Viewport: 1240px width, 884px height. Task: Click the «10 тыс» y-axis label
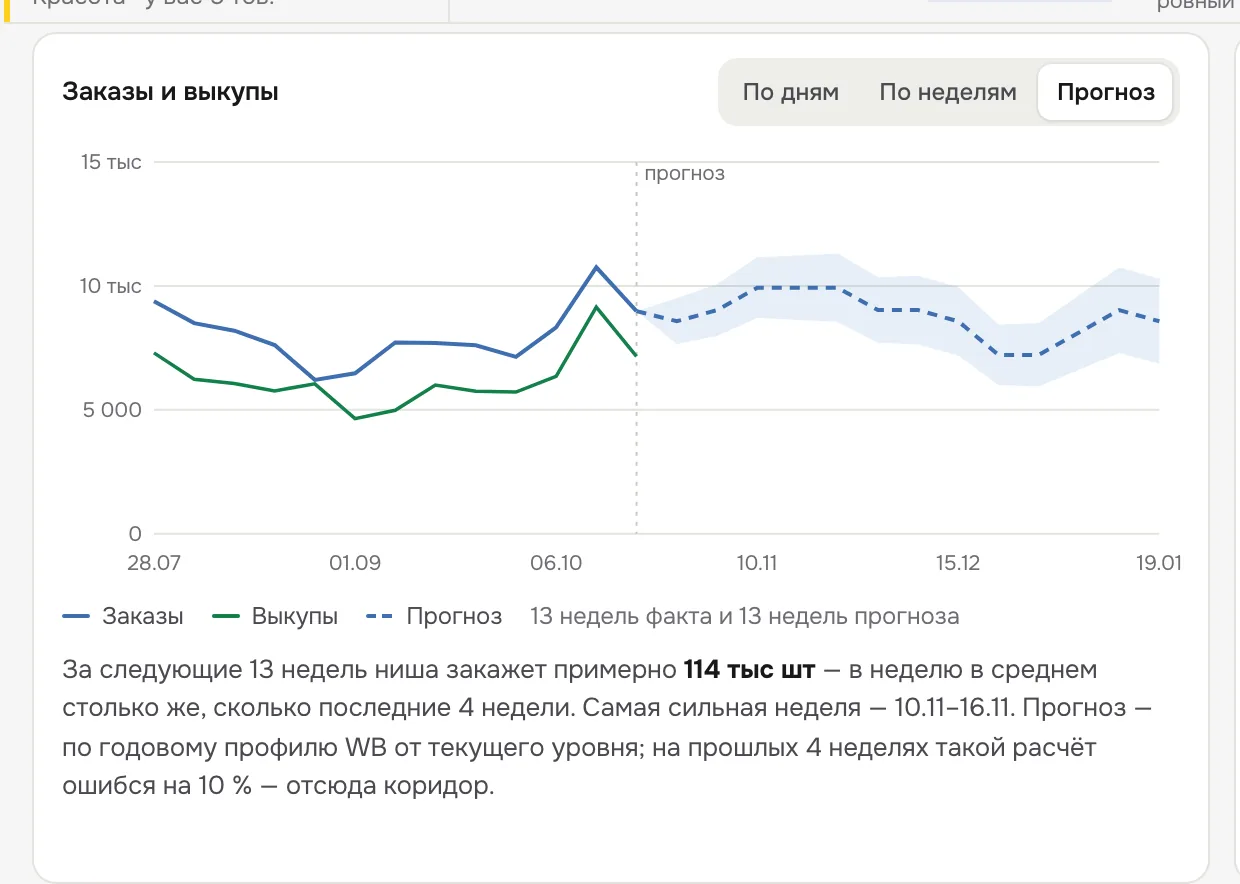tap(112, 286)
